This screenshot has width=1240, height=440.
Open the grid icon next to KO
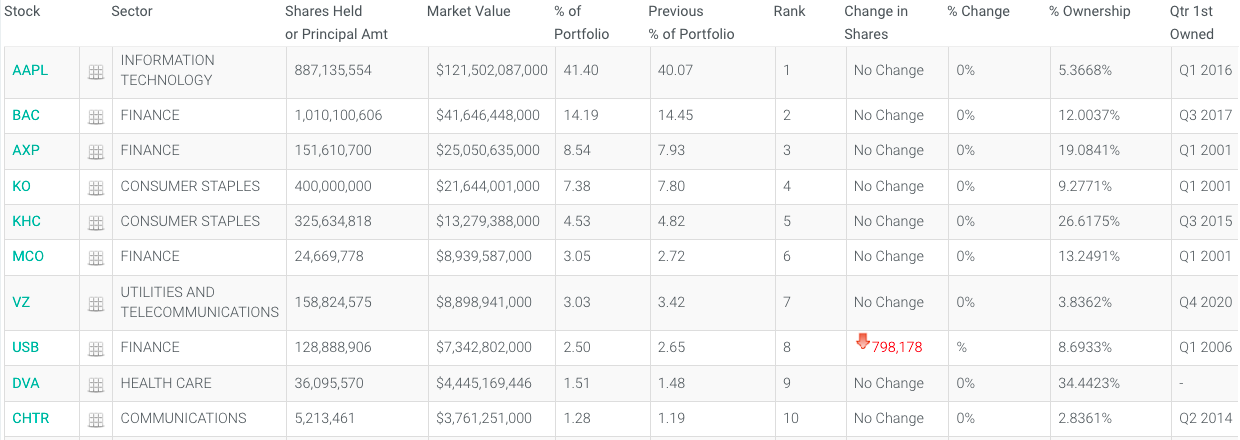click(96, 188)
